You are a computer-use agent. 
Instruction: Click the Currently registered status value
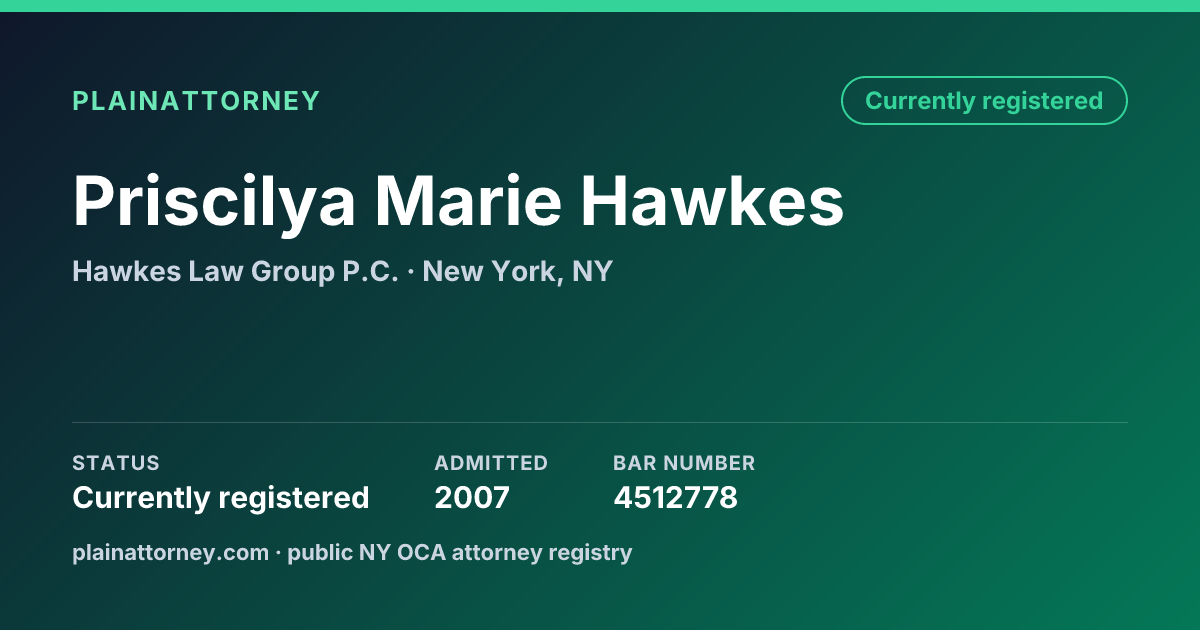[221, 497]
